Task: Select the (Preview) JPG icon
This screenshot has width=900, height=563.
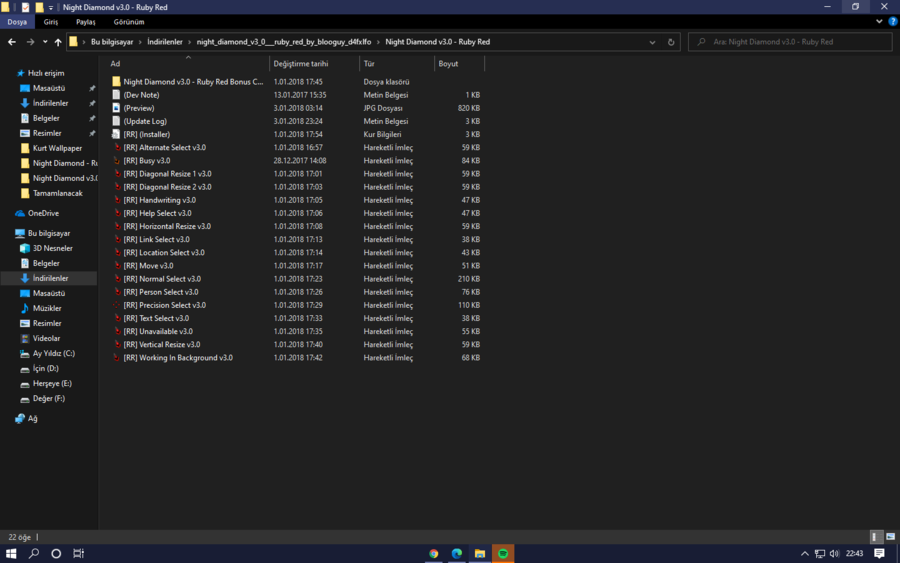Action: pos(116,108)
